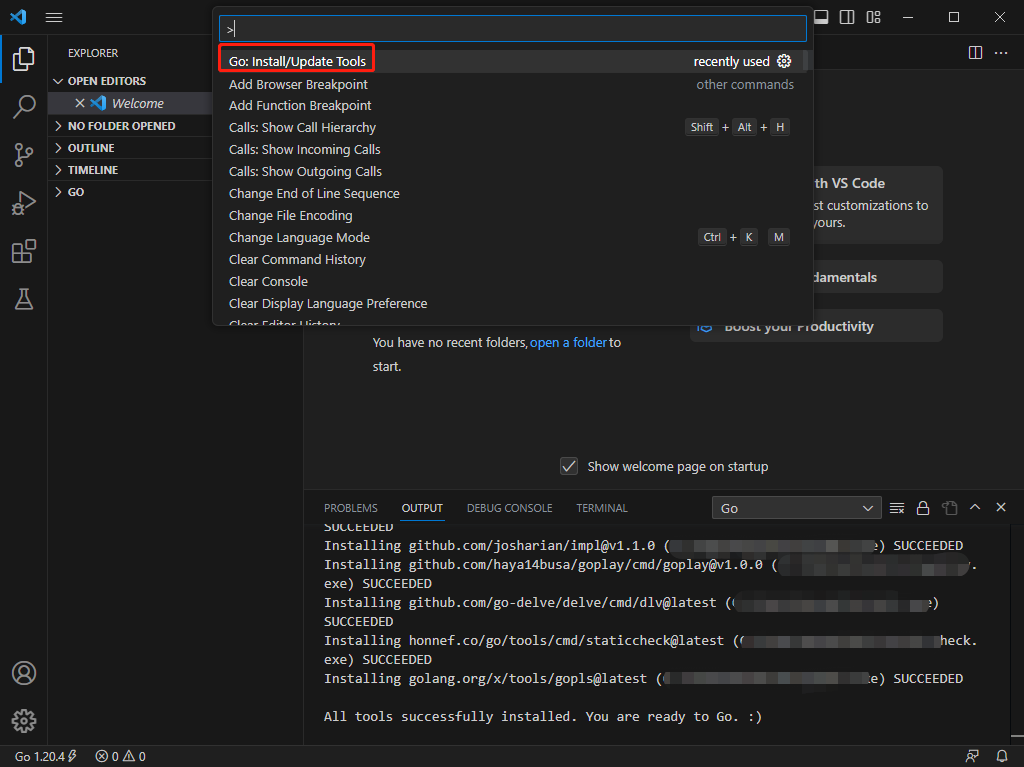Screen dimensions: 1024x767
Task: Close the Welcome editor in Open Editors
Action: click(x=80, y=103)
